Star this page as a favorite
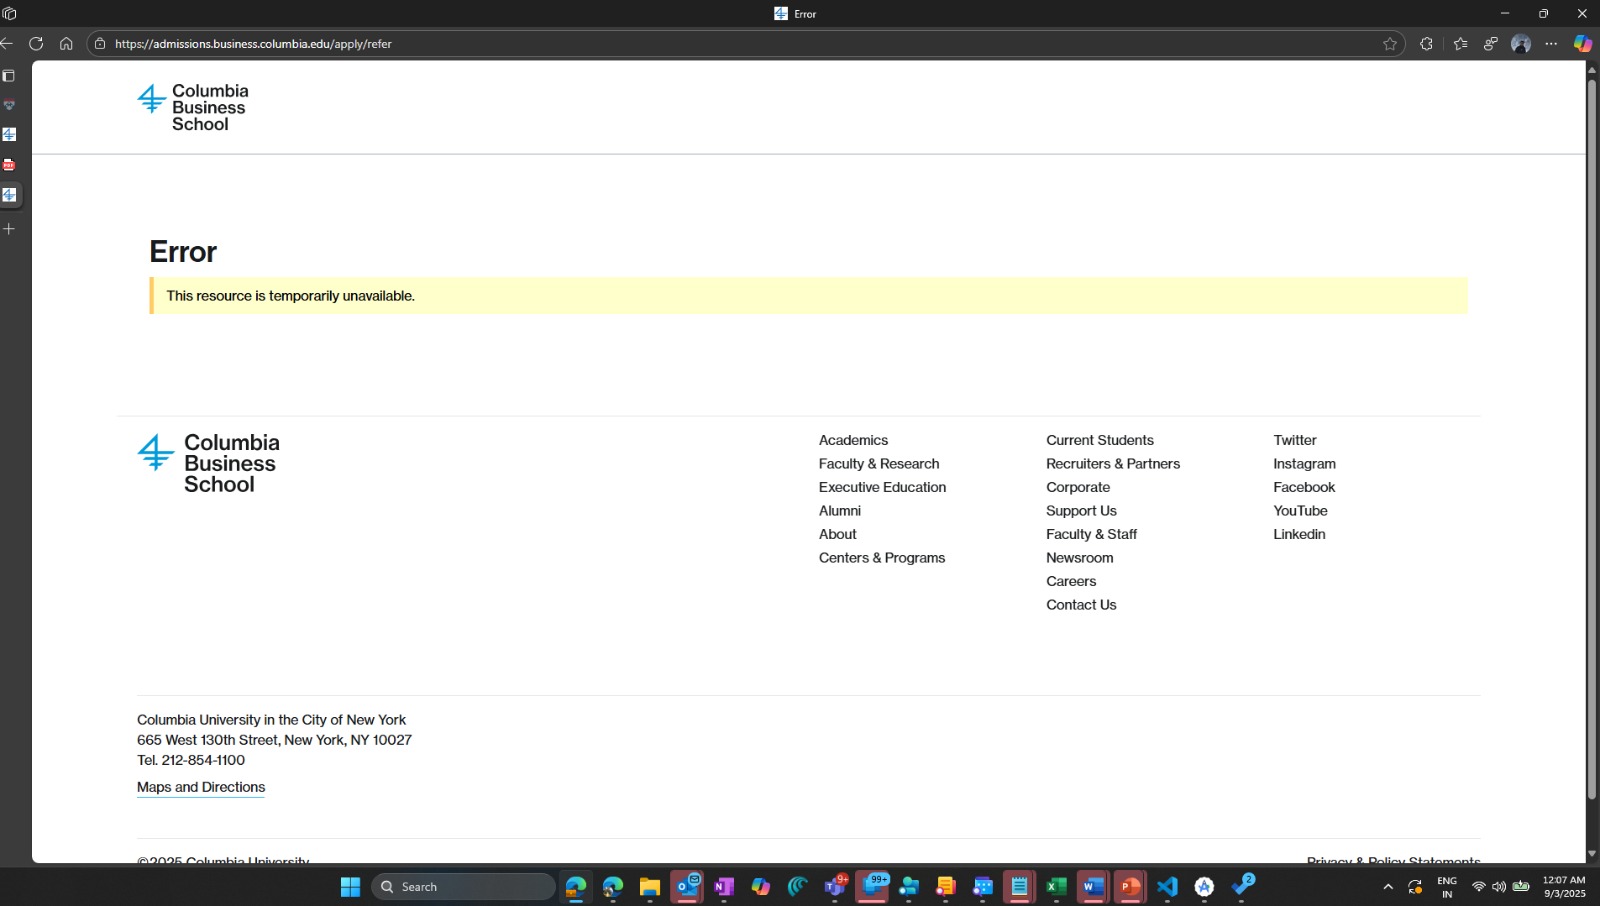This screenshot has width=1600, height=906. point(1390,44)
